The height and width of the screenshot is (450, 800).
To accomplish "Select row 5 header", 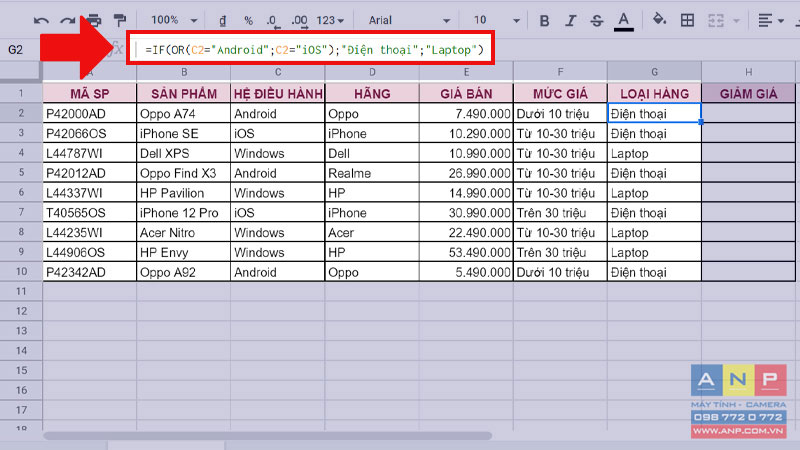I will click(x=21, y=173).
